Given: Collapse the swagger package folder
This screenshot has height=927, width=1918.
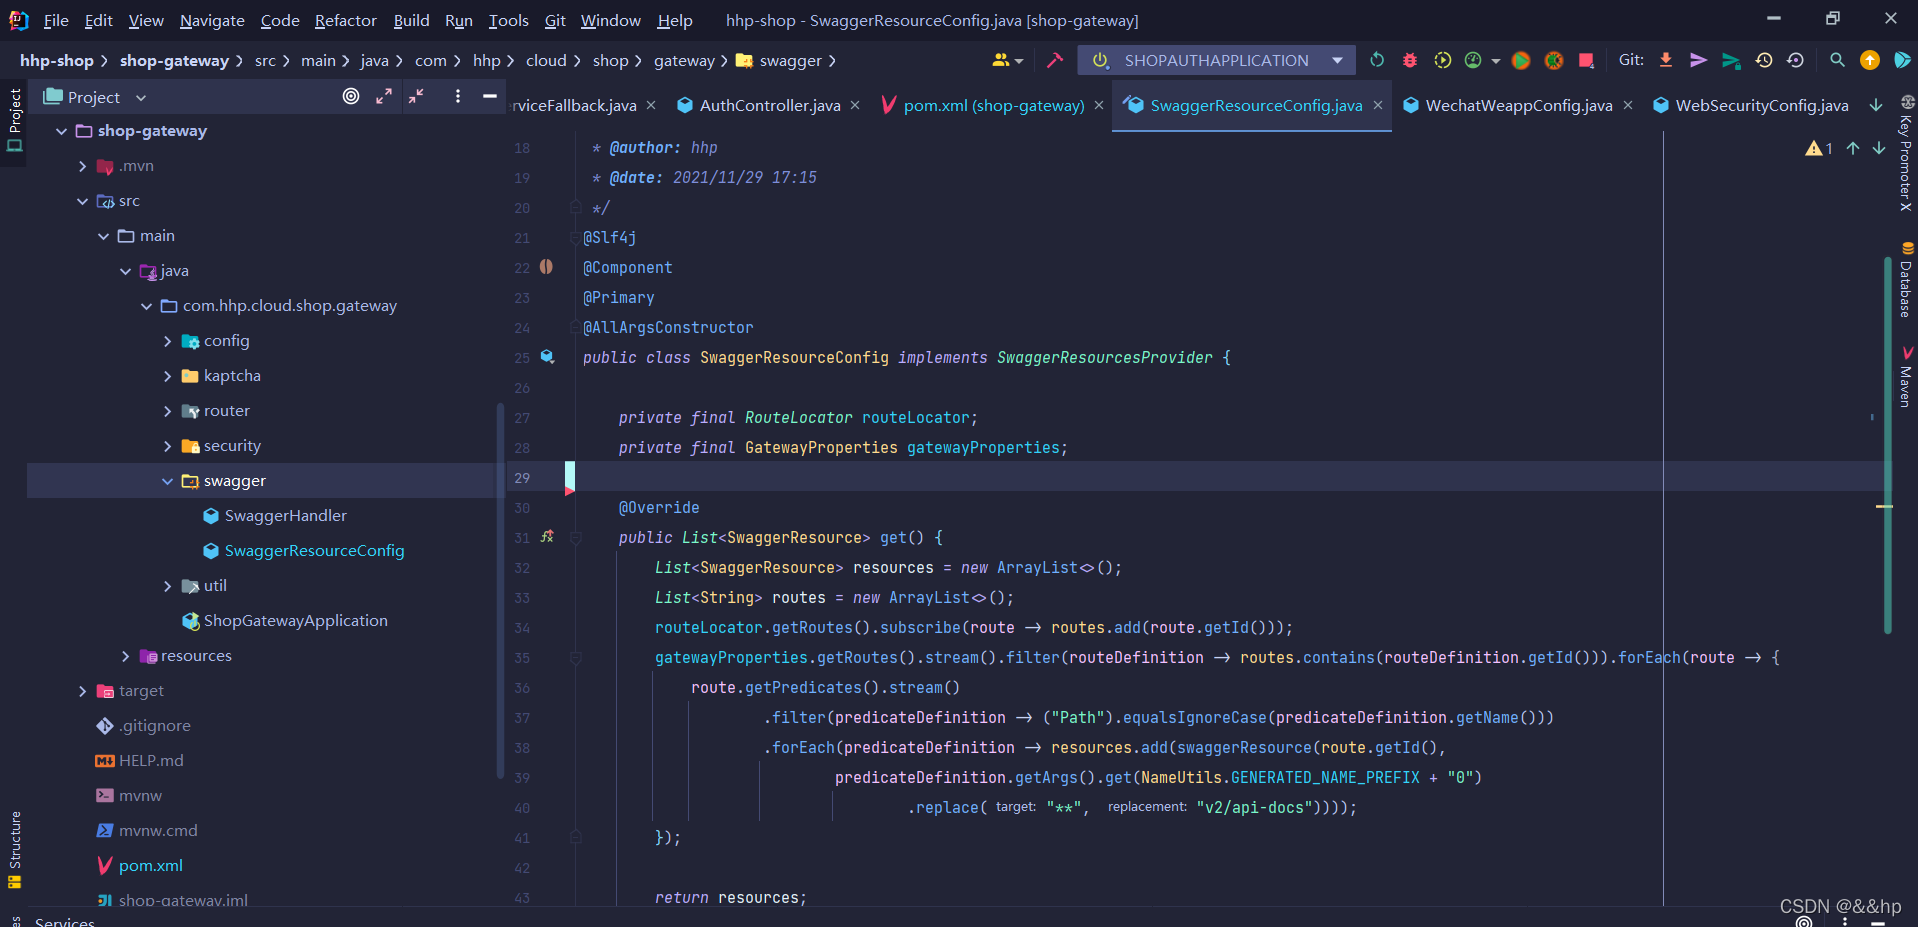Looking at the screenshot, I should coord(166,480).
